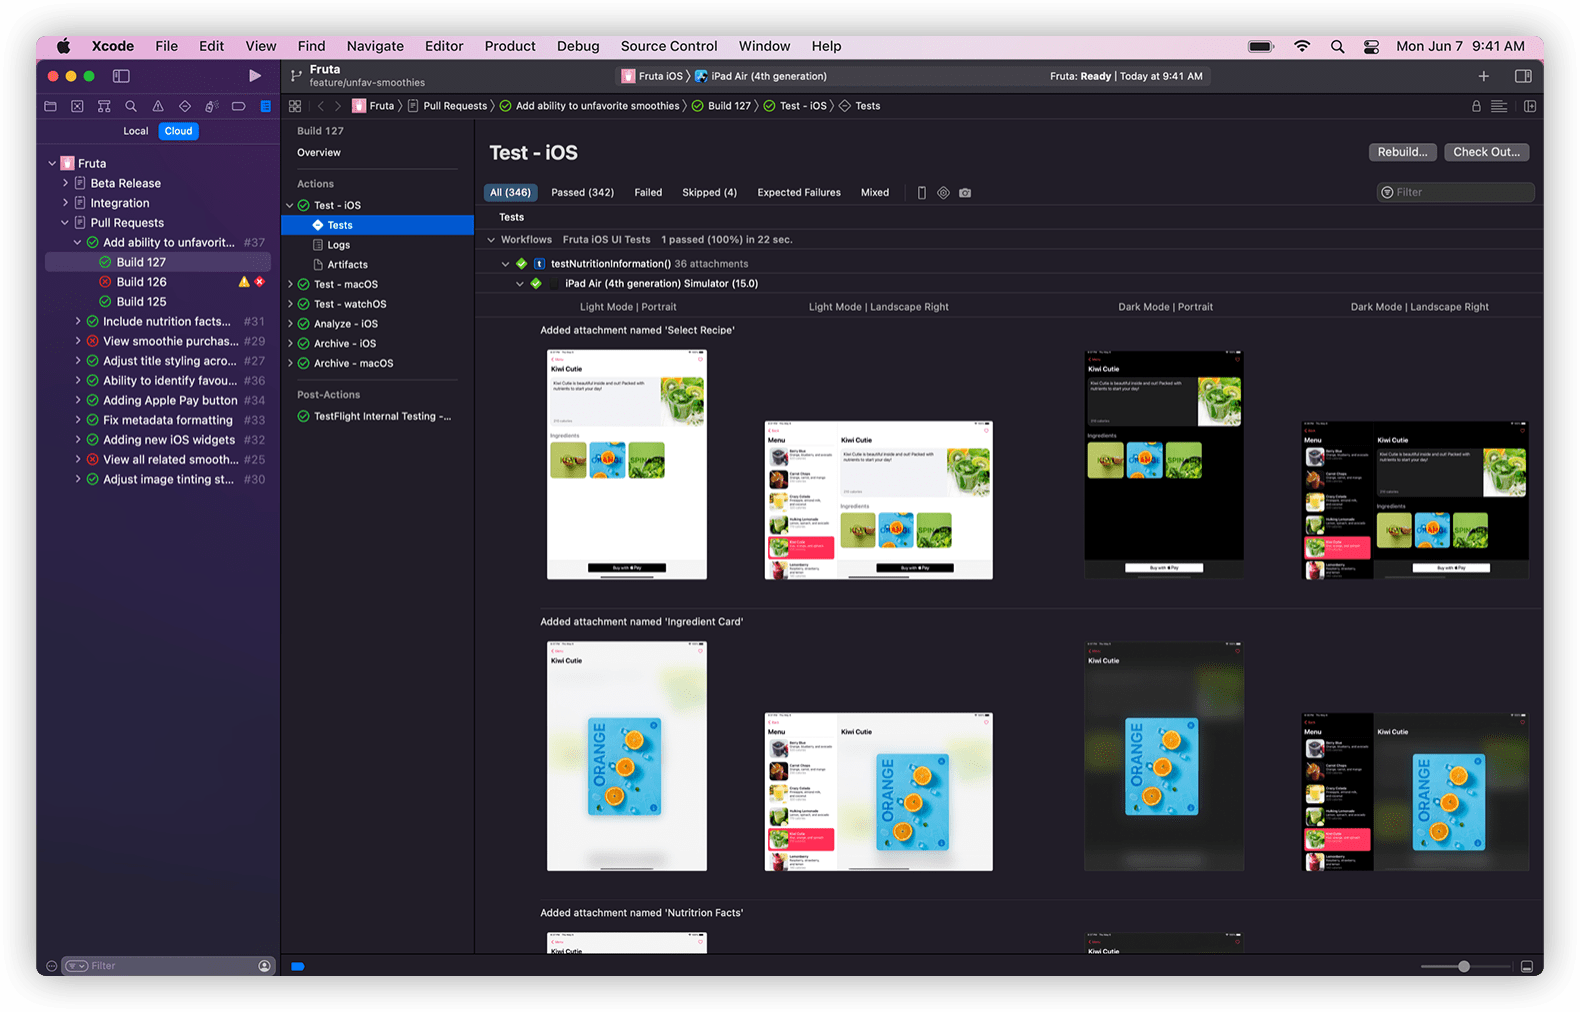Screen dimensions: 1580x1012
Task: Filter tests by device icon
Action: [922, 193]
